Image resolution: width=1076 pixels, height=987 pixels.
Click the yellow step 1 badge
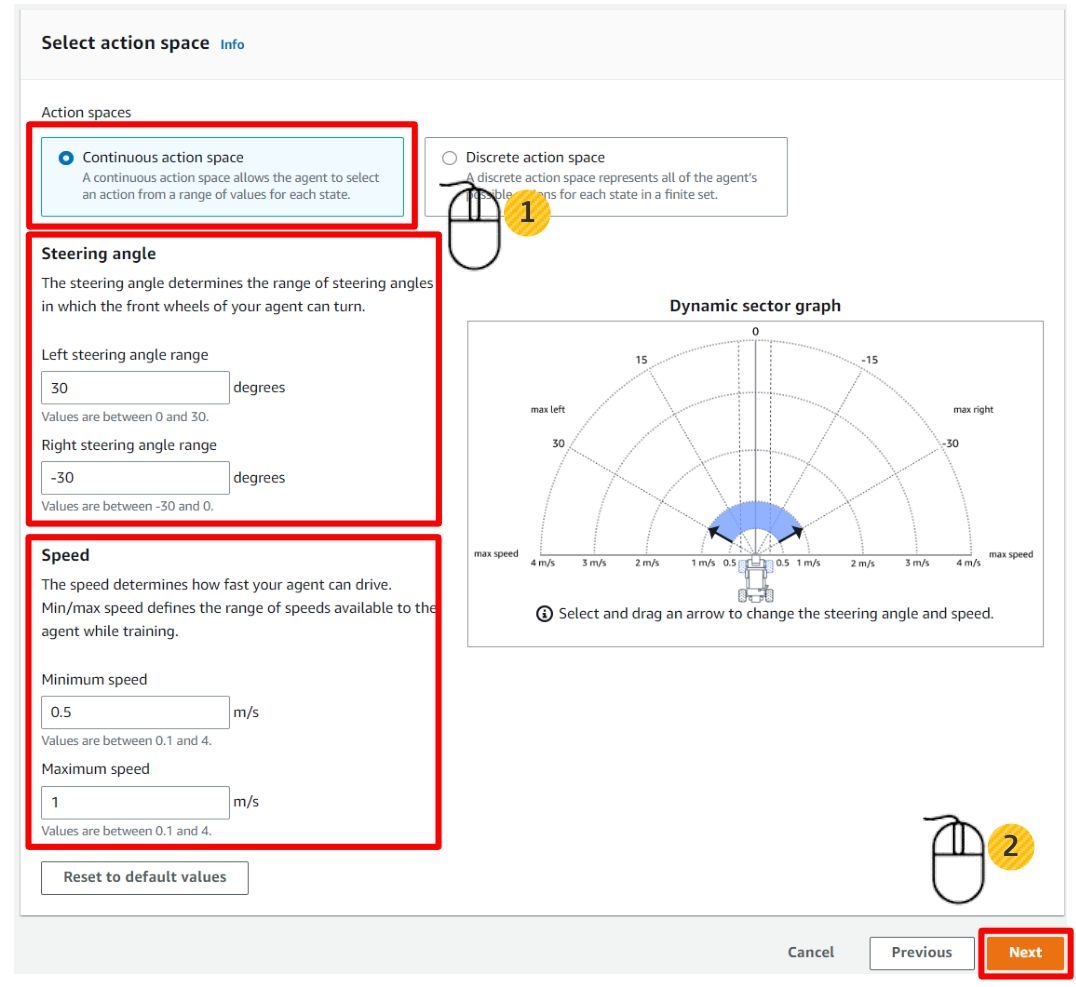(527, 212)
